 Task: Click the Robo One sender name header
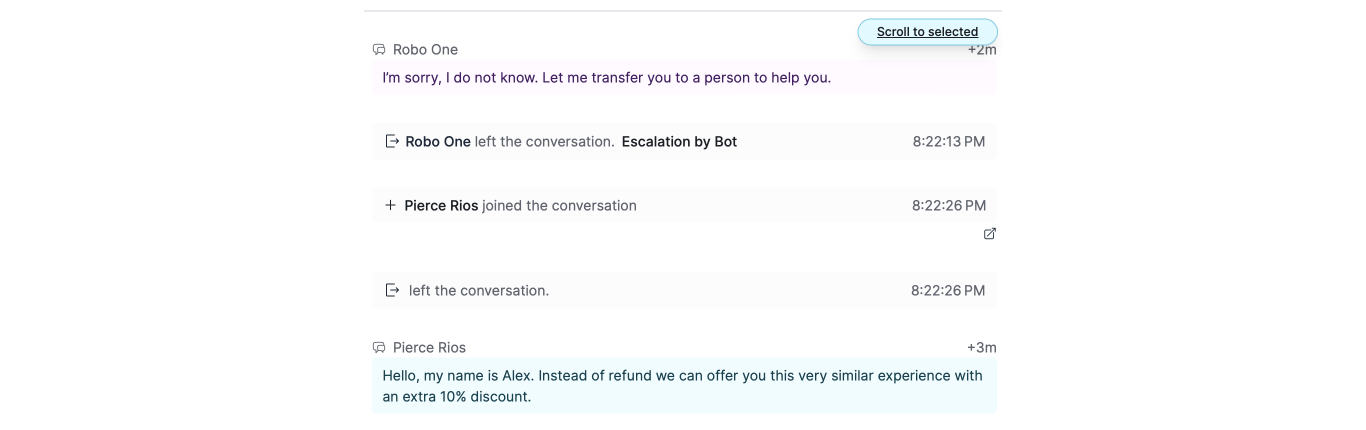click(426, 50)
